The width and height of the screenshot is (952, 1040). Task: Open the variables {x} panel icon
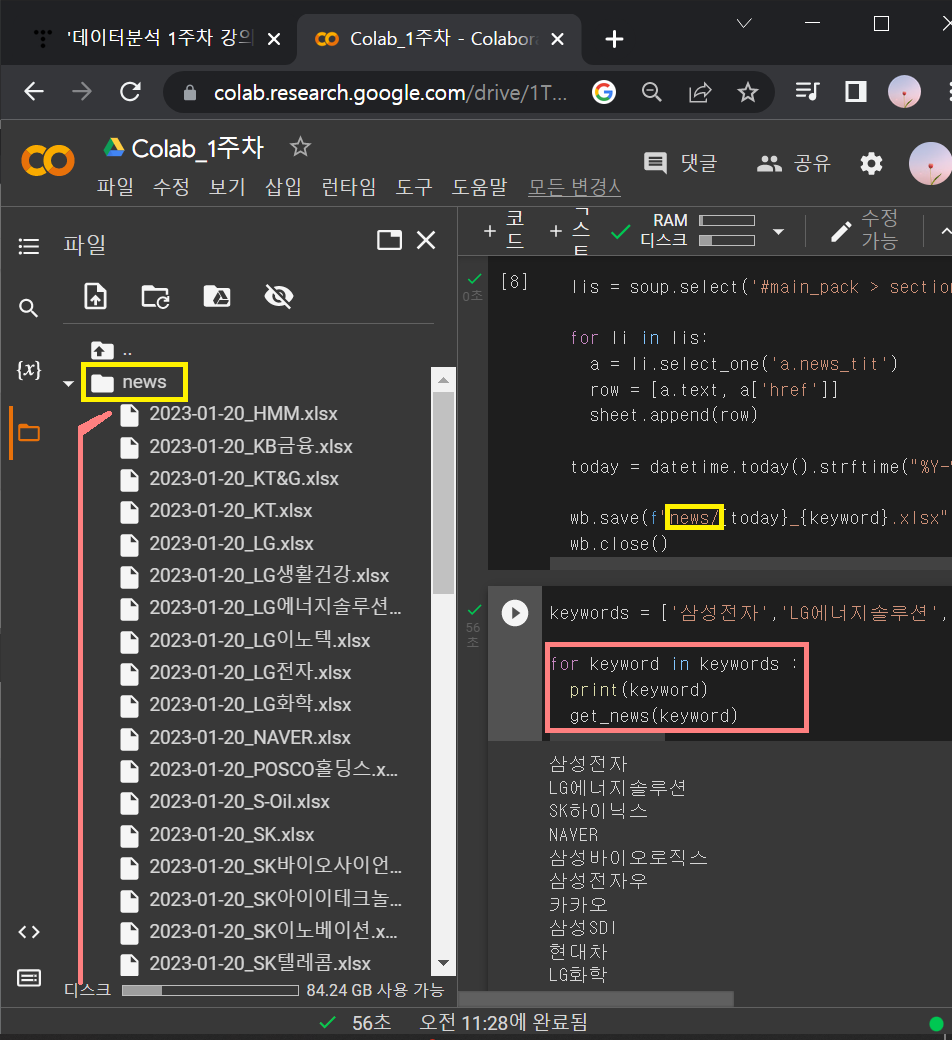29,369
